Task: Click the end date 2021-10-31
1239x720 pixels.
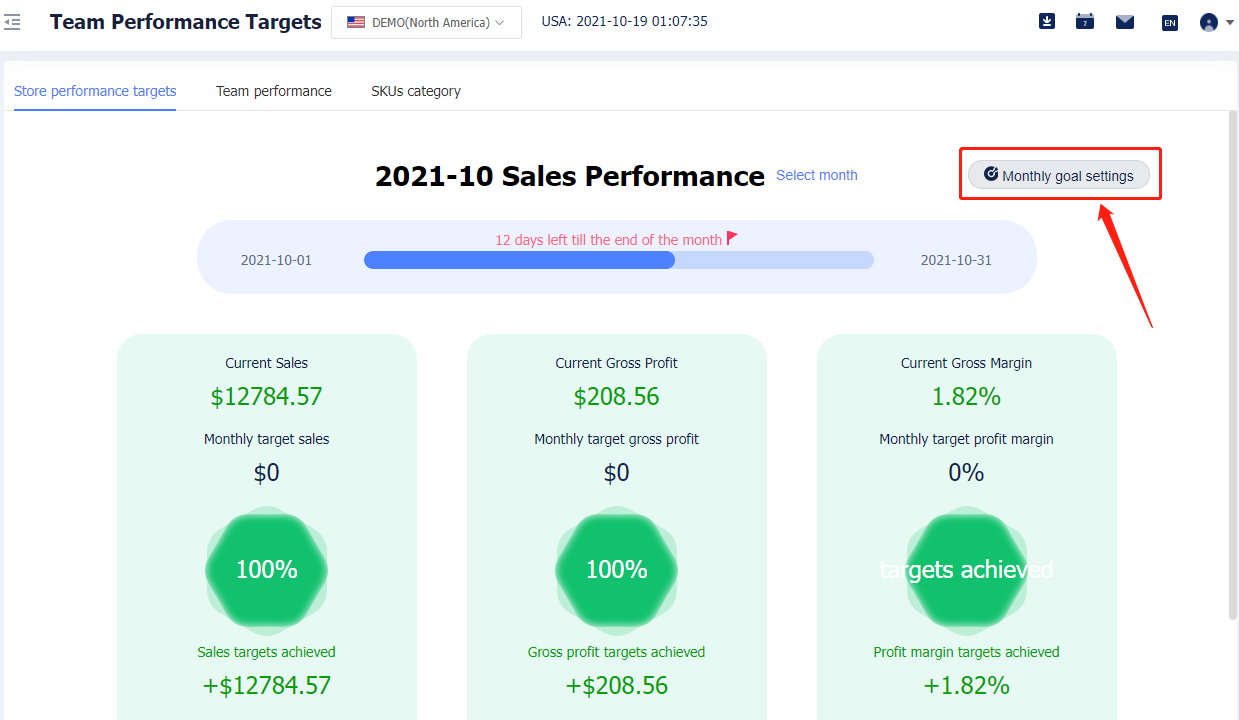Action: coord(956,260)
